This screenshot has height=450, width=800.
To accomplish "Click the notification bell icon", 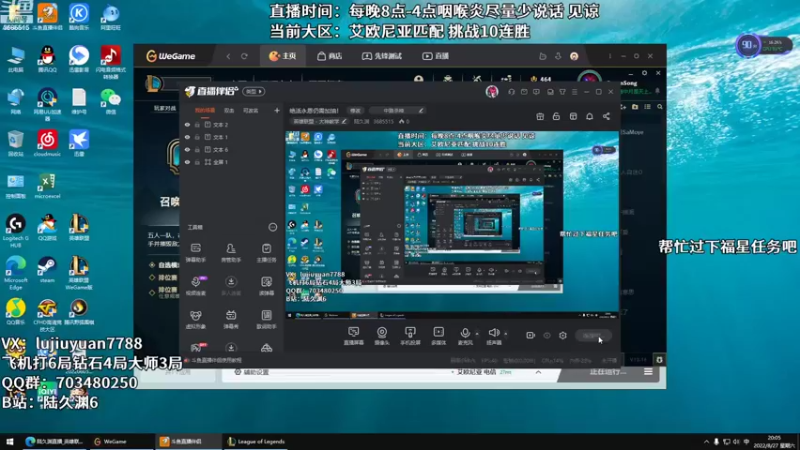I will coord(589,116).
